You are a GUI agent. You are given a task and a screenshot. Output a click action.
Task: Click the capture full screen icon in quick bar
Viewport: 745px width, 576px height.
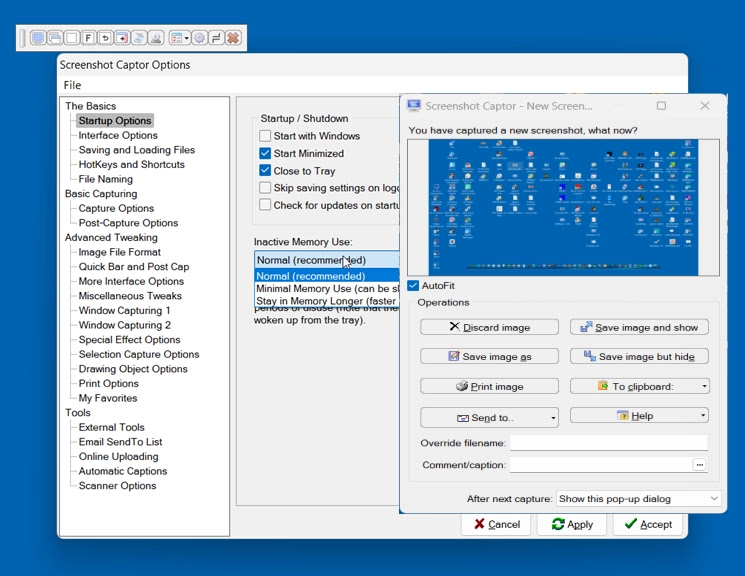(x=38, y=38)
